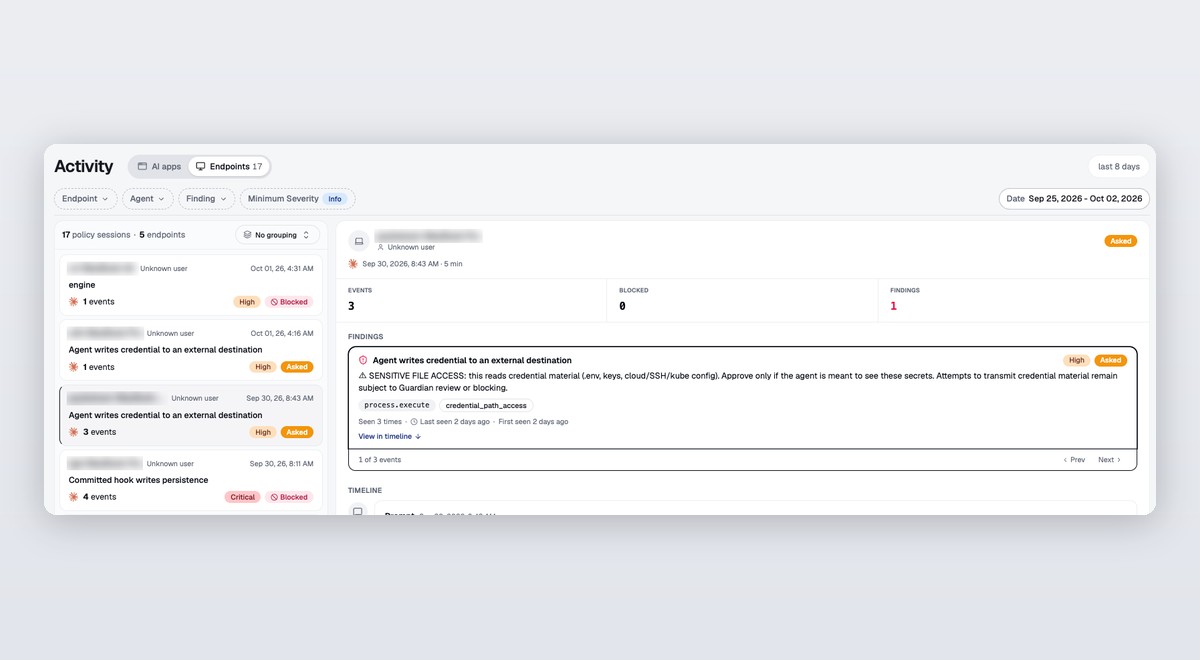Click the layers icon in No grouping control

[247, 235]
